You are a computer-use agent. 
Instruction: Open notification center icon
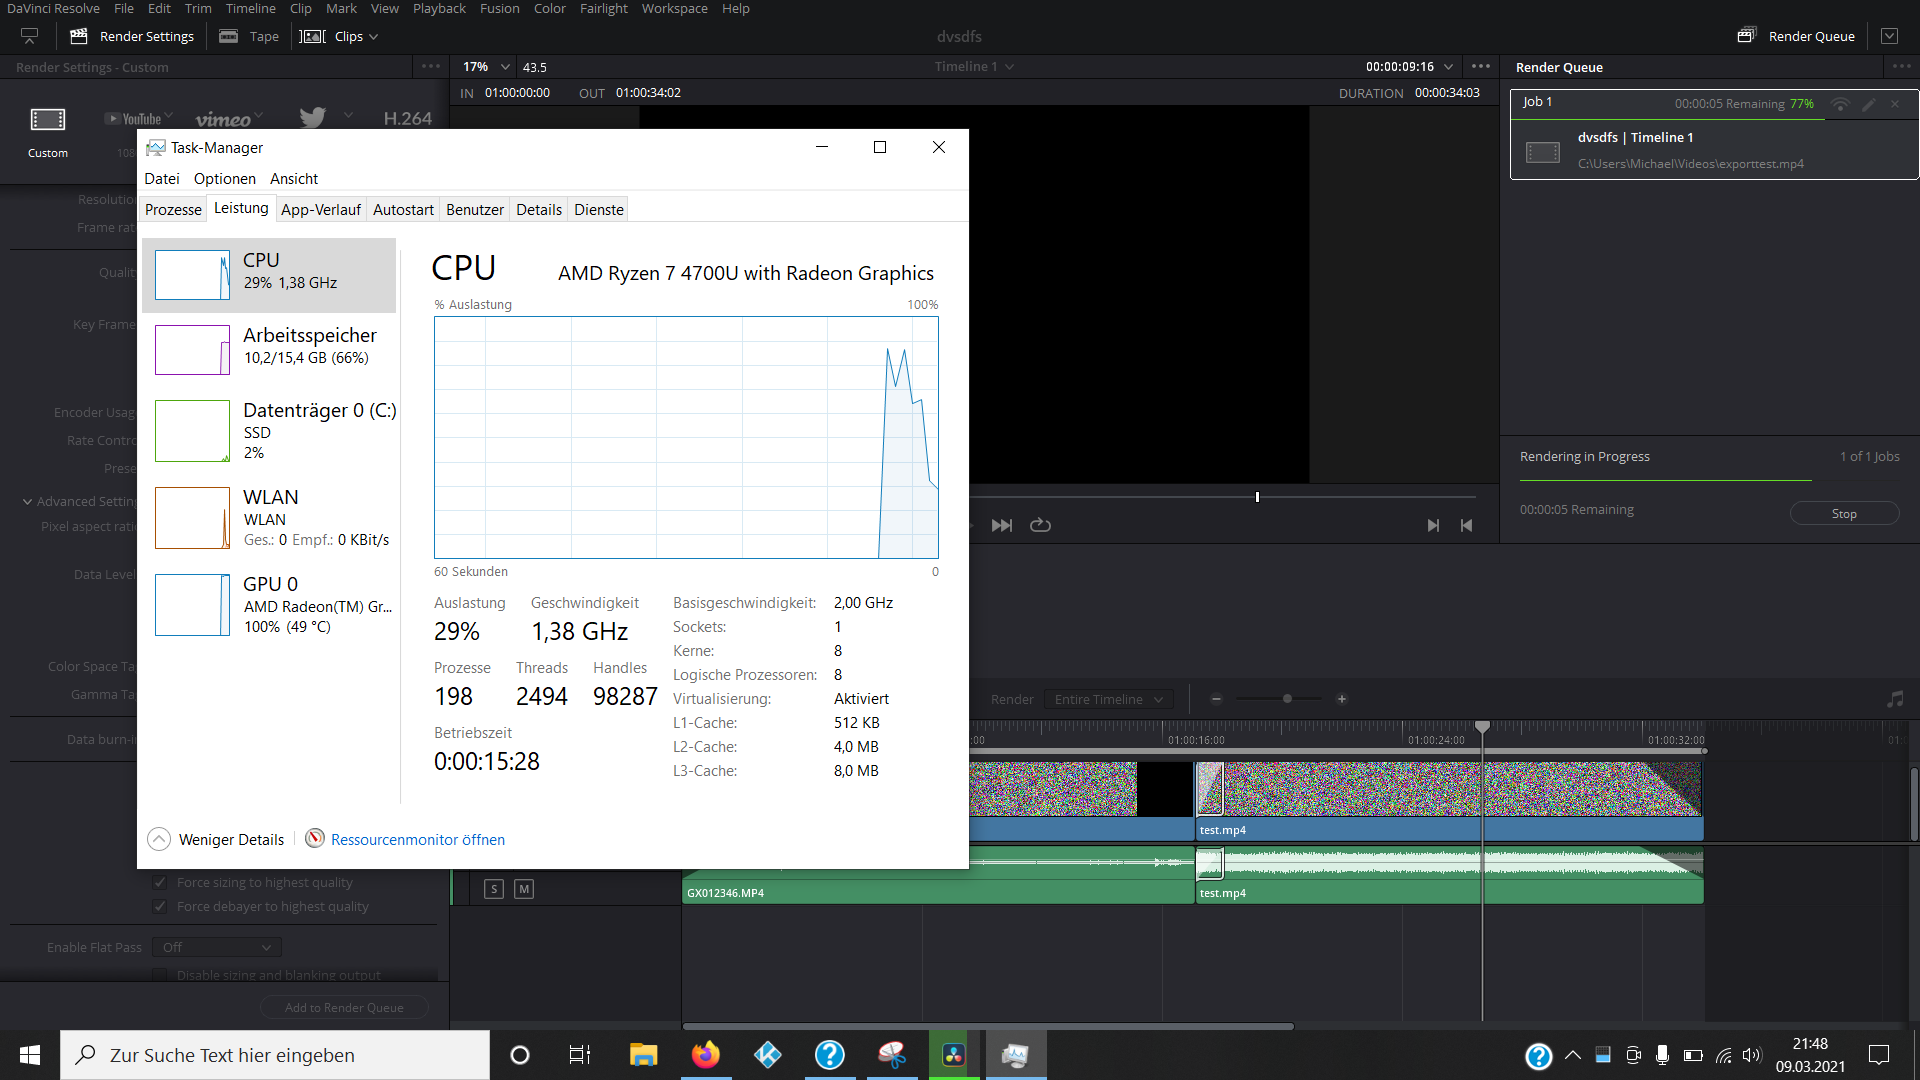click(x=1879, y=1055)
